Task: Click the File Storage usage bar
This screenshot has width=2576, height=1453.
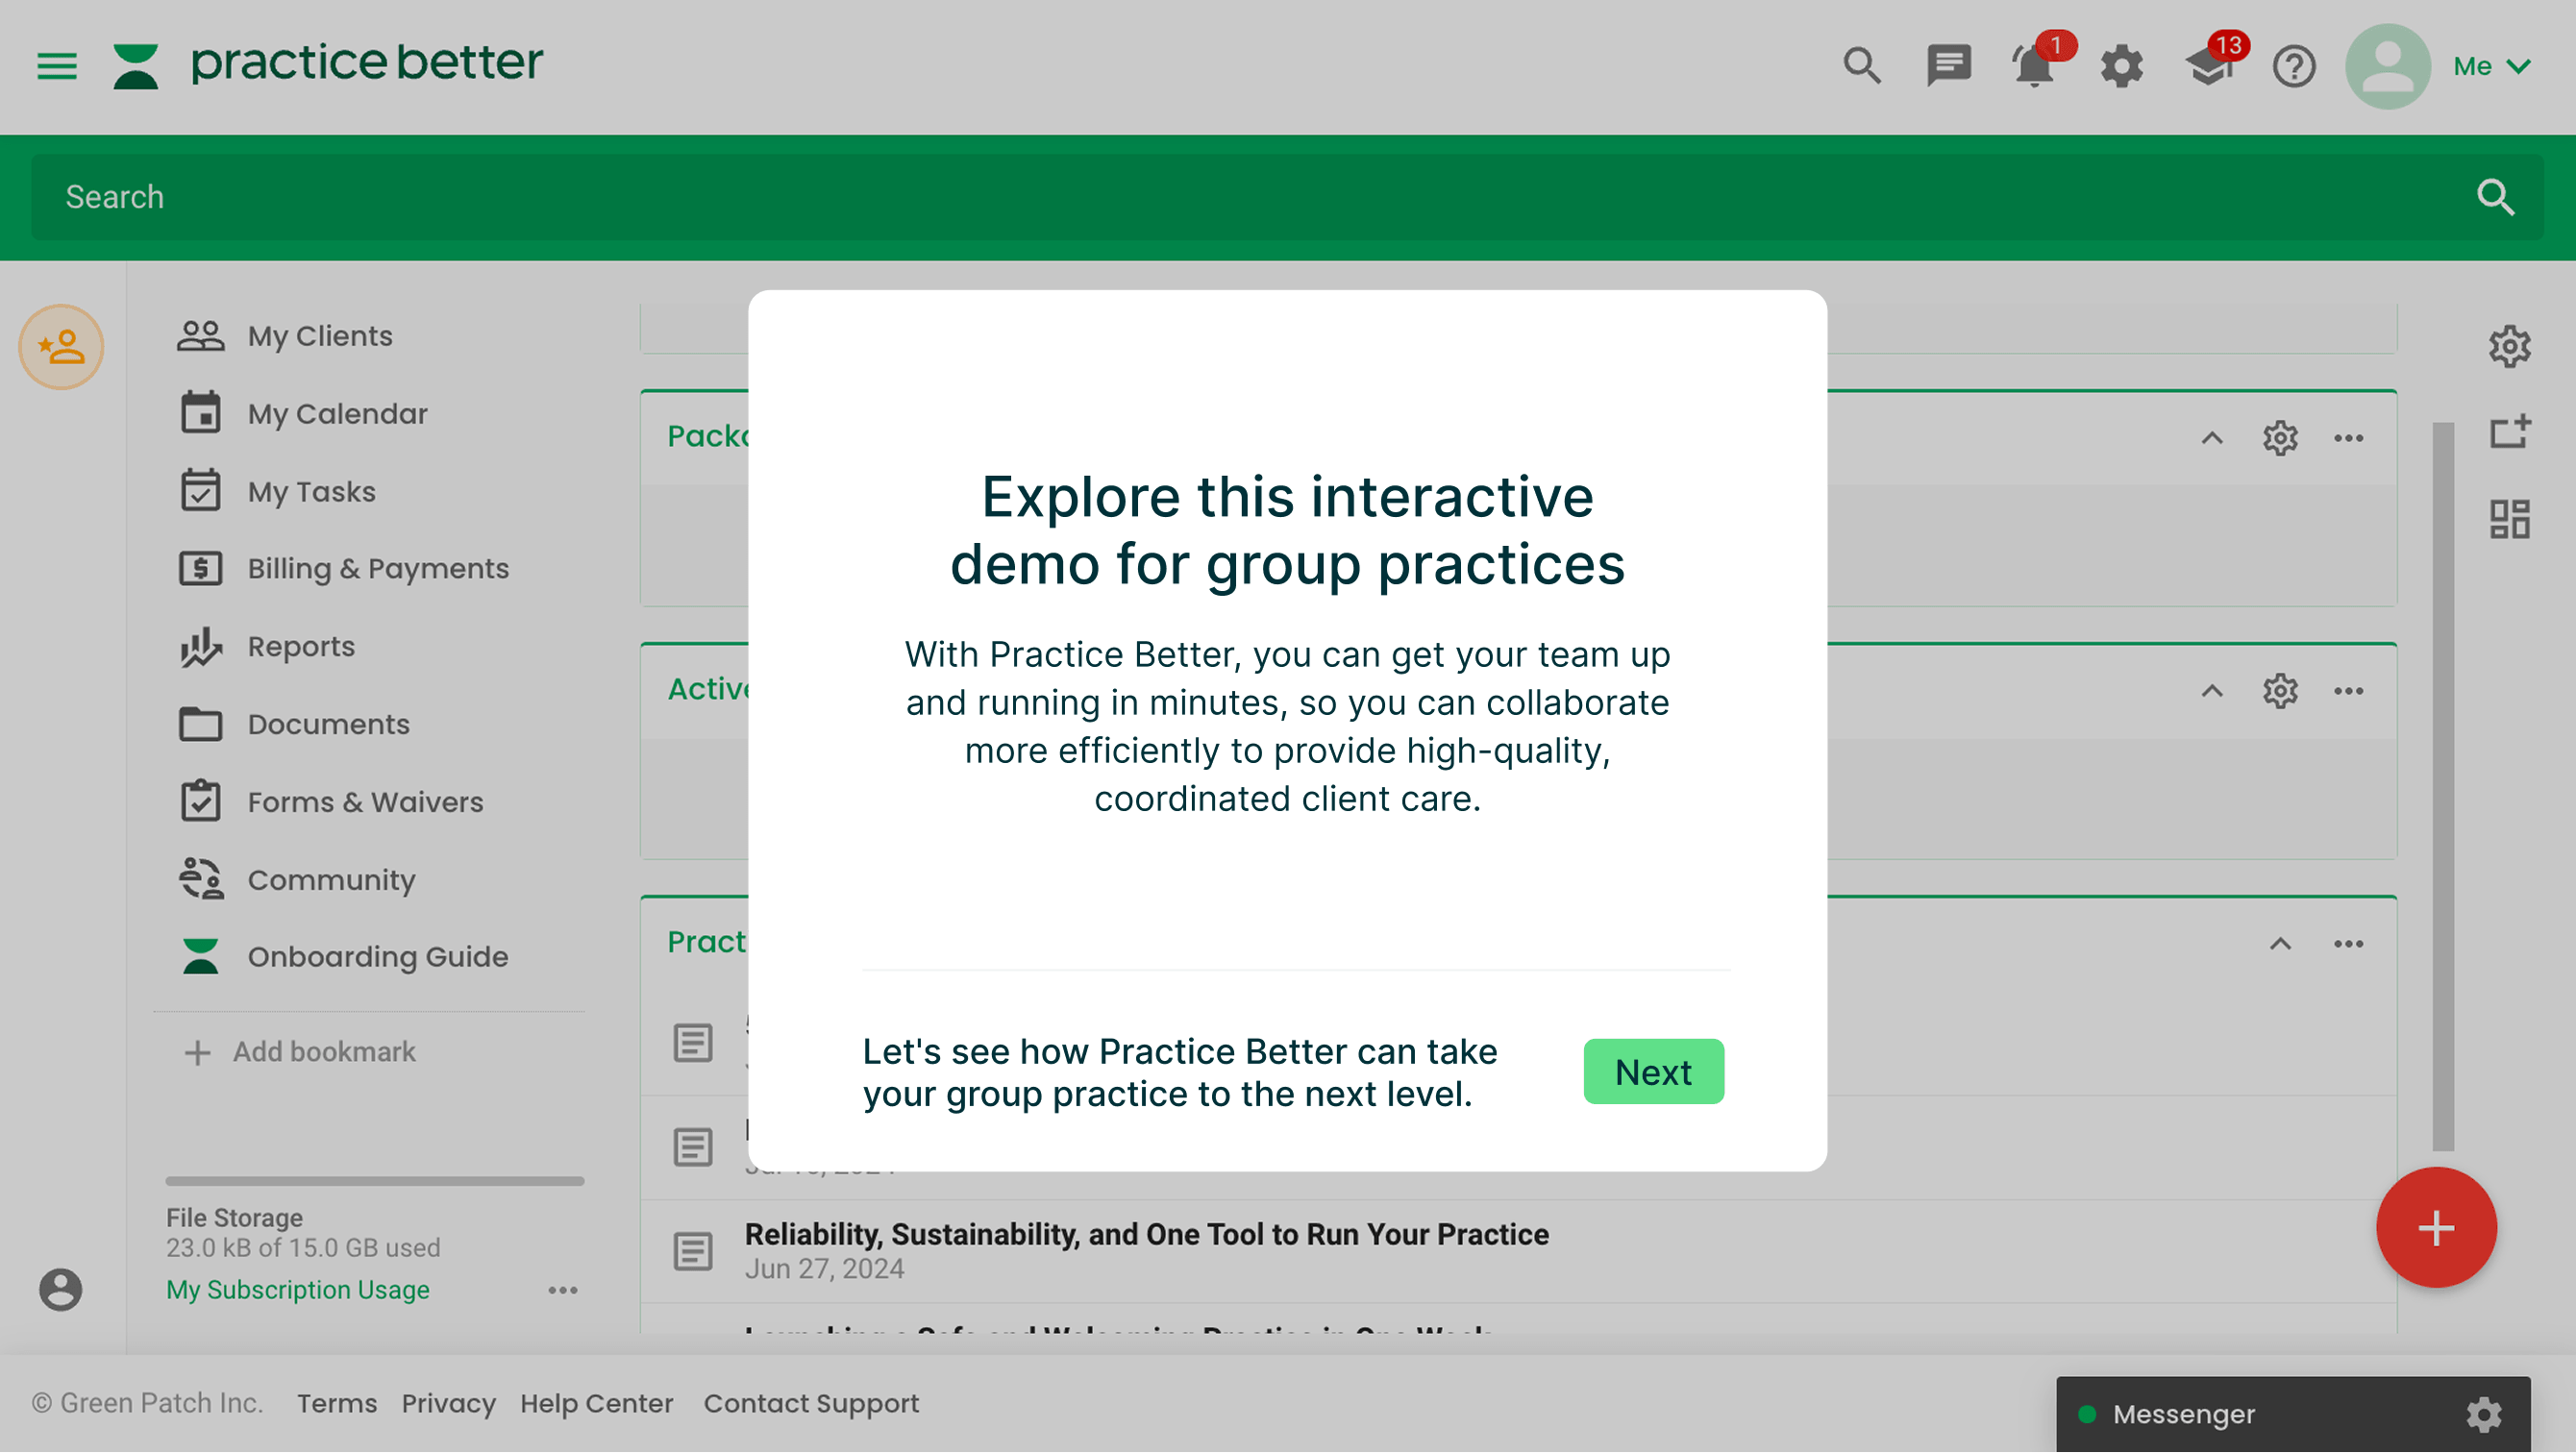Action: 375,1181
